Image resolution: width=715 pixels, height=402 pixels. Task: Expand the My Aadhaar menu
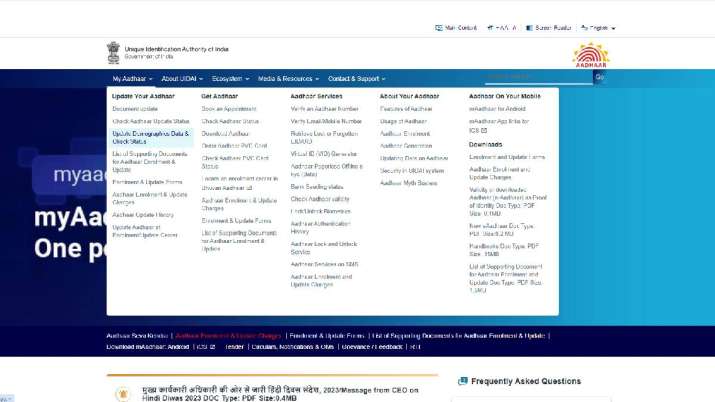click(132, 78)
